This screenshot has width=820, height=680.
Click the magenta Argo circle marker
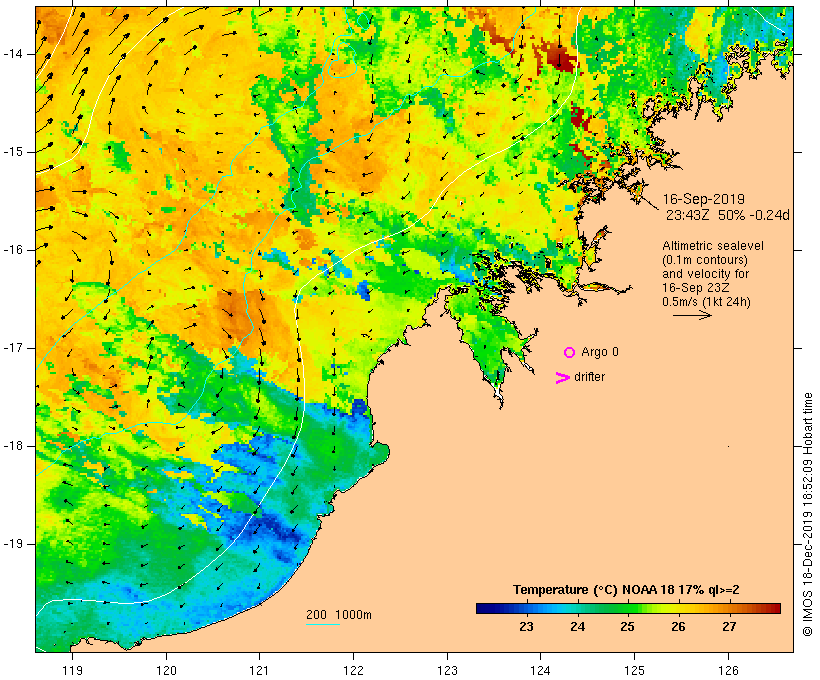pyautogui.click(x=570, y=353)
